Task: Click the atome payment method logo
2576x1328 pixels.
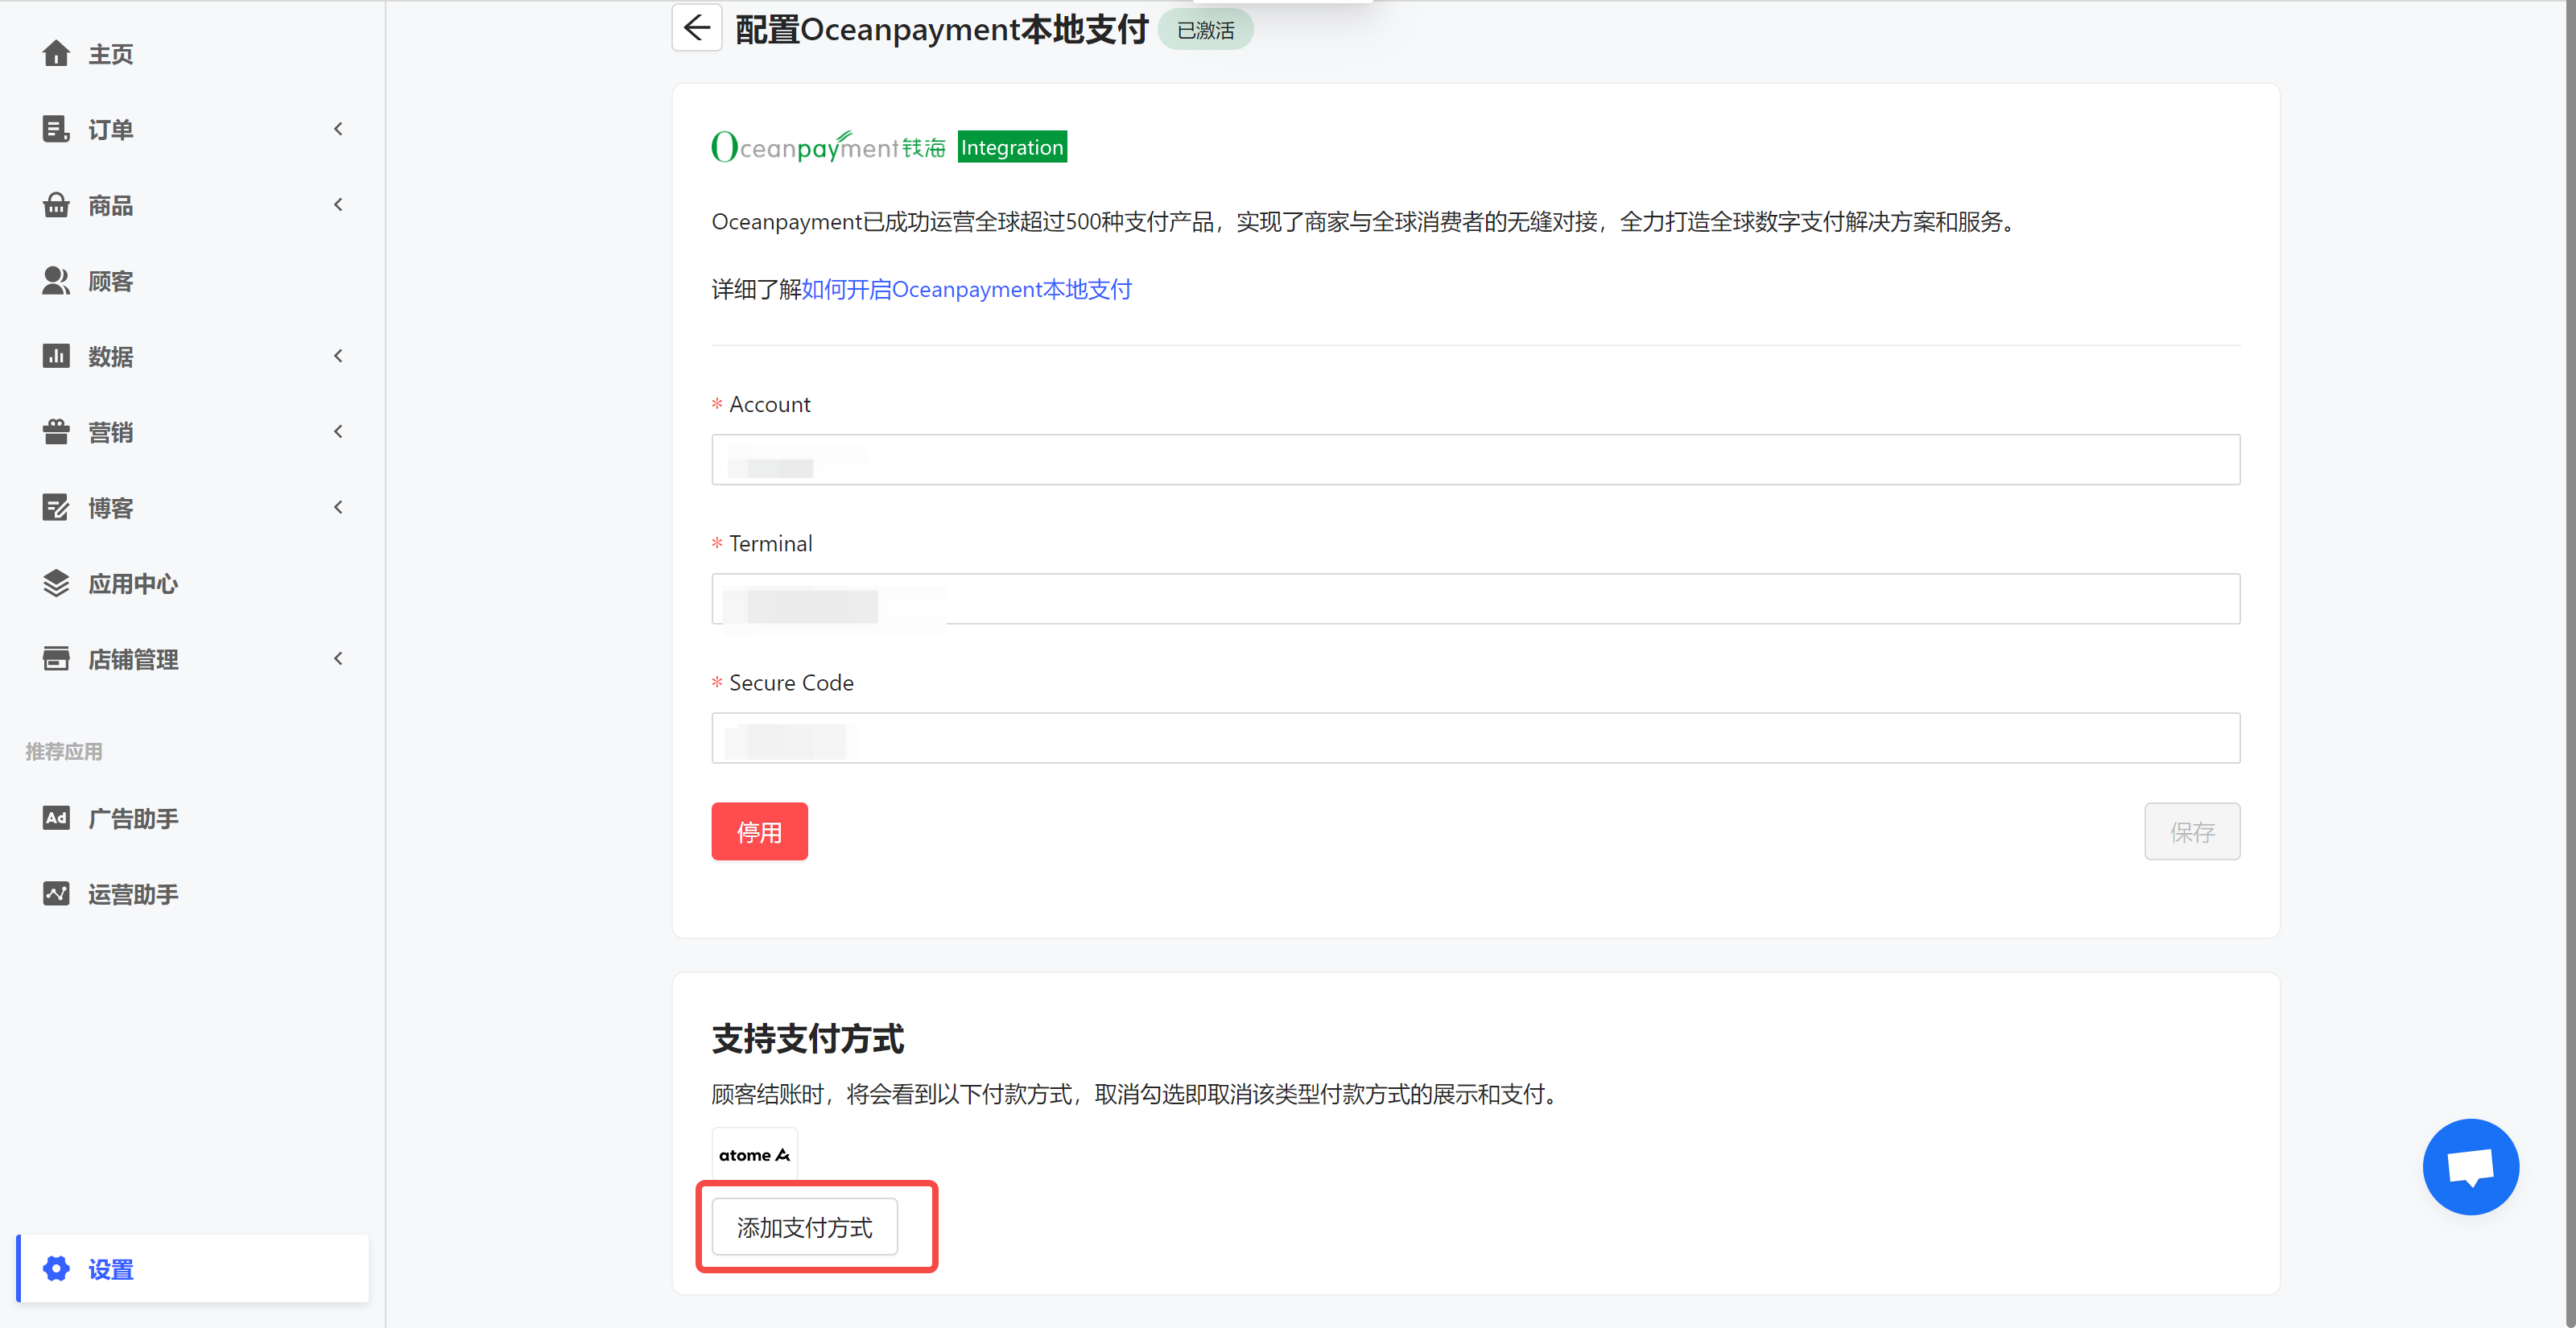Action: [x=754, y=1155]
